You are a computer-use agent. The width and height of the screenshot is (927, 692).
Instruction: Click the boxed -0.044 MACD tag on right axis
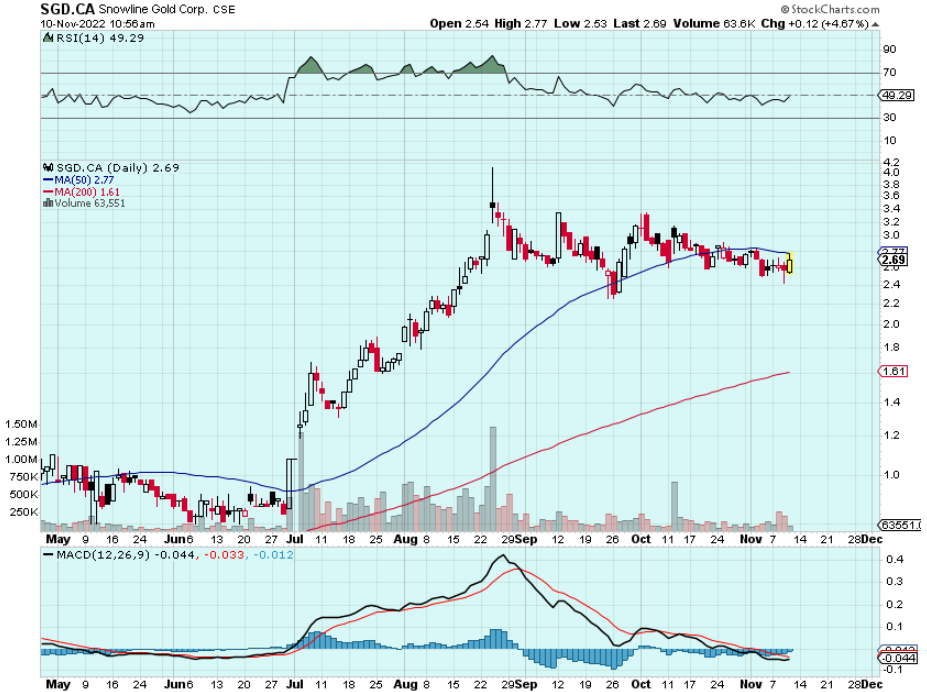click(x=899, y=658)
